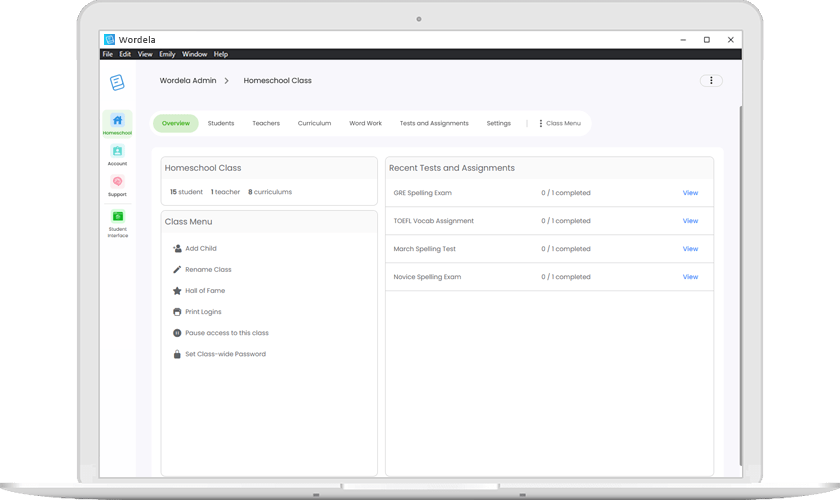Minimize the Wordela window
The image size is (840, 500).
pos(683,40)
